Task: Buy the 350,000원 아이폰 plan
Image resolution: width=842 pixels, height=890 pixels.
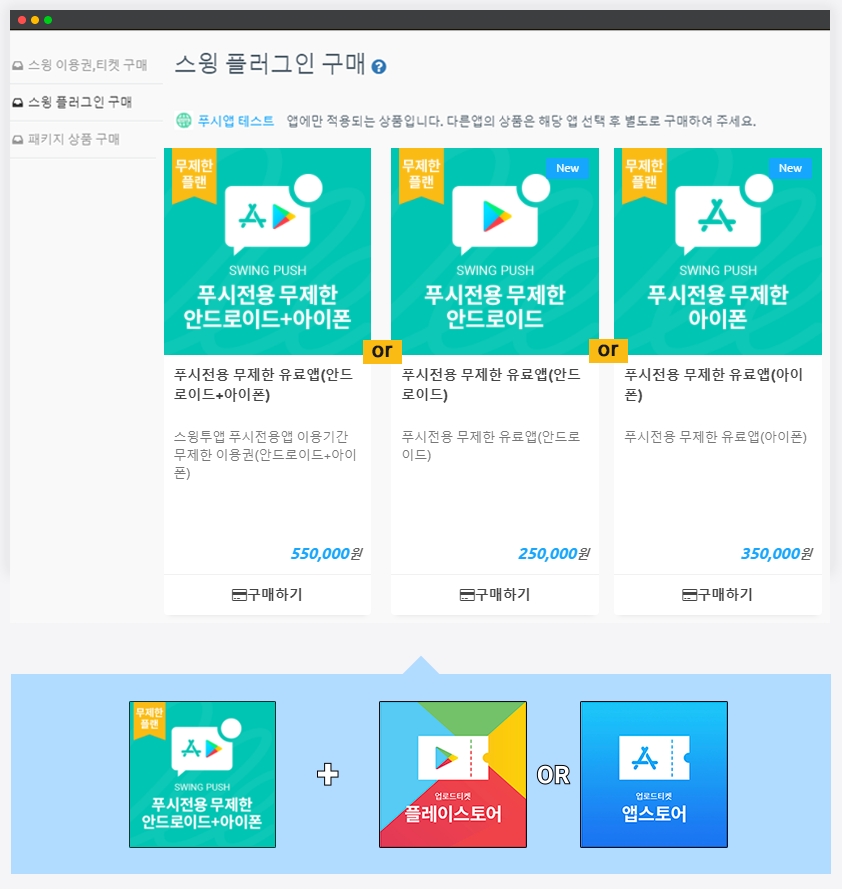Action: tap(718, 594)
